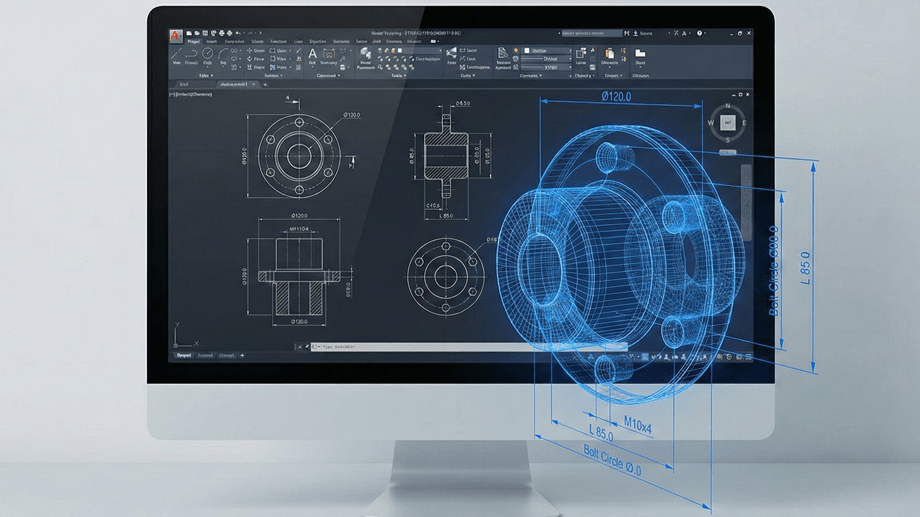Click the Model layout tab at bottom
This screenshot has width=920, height=517.
tap(183, 355)
